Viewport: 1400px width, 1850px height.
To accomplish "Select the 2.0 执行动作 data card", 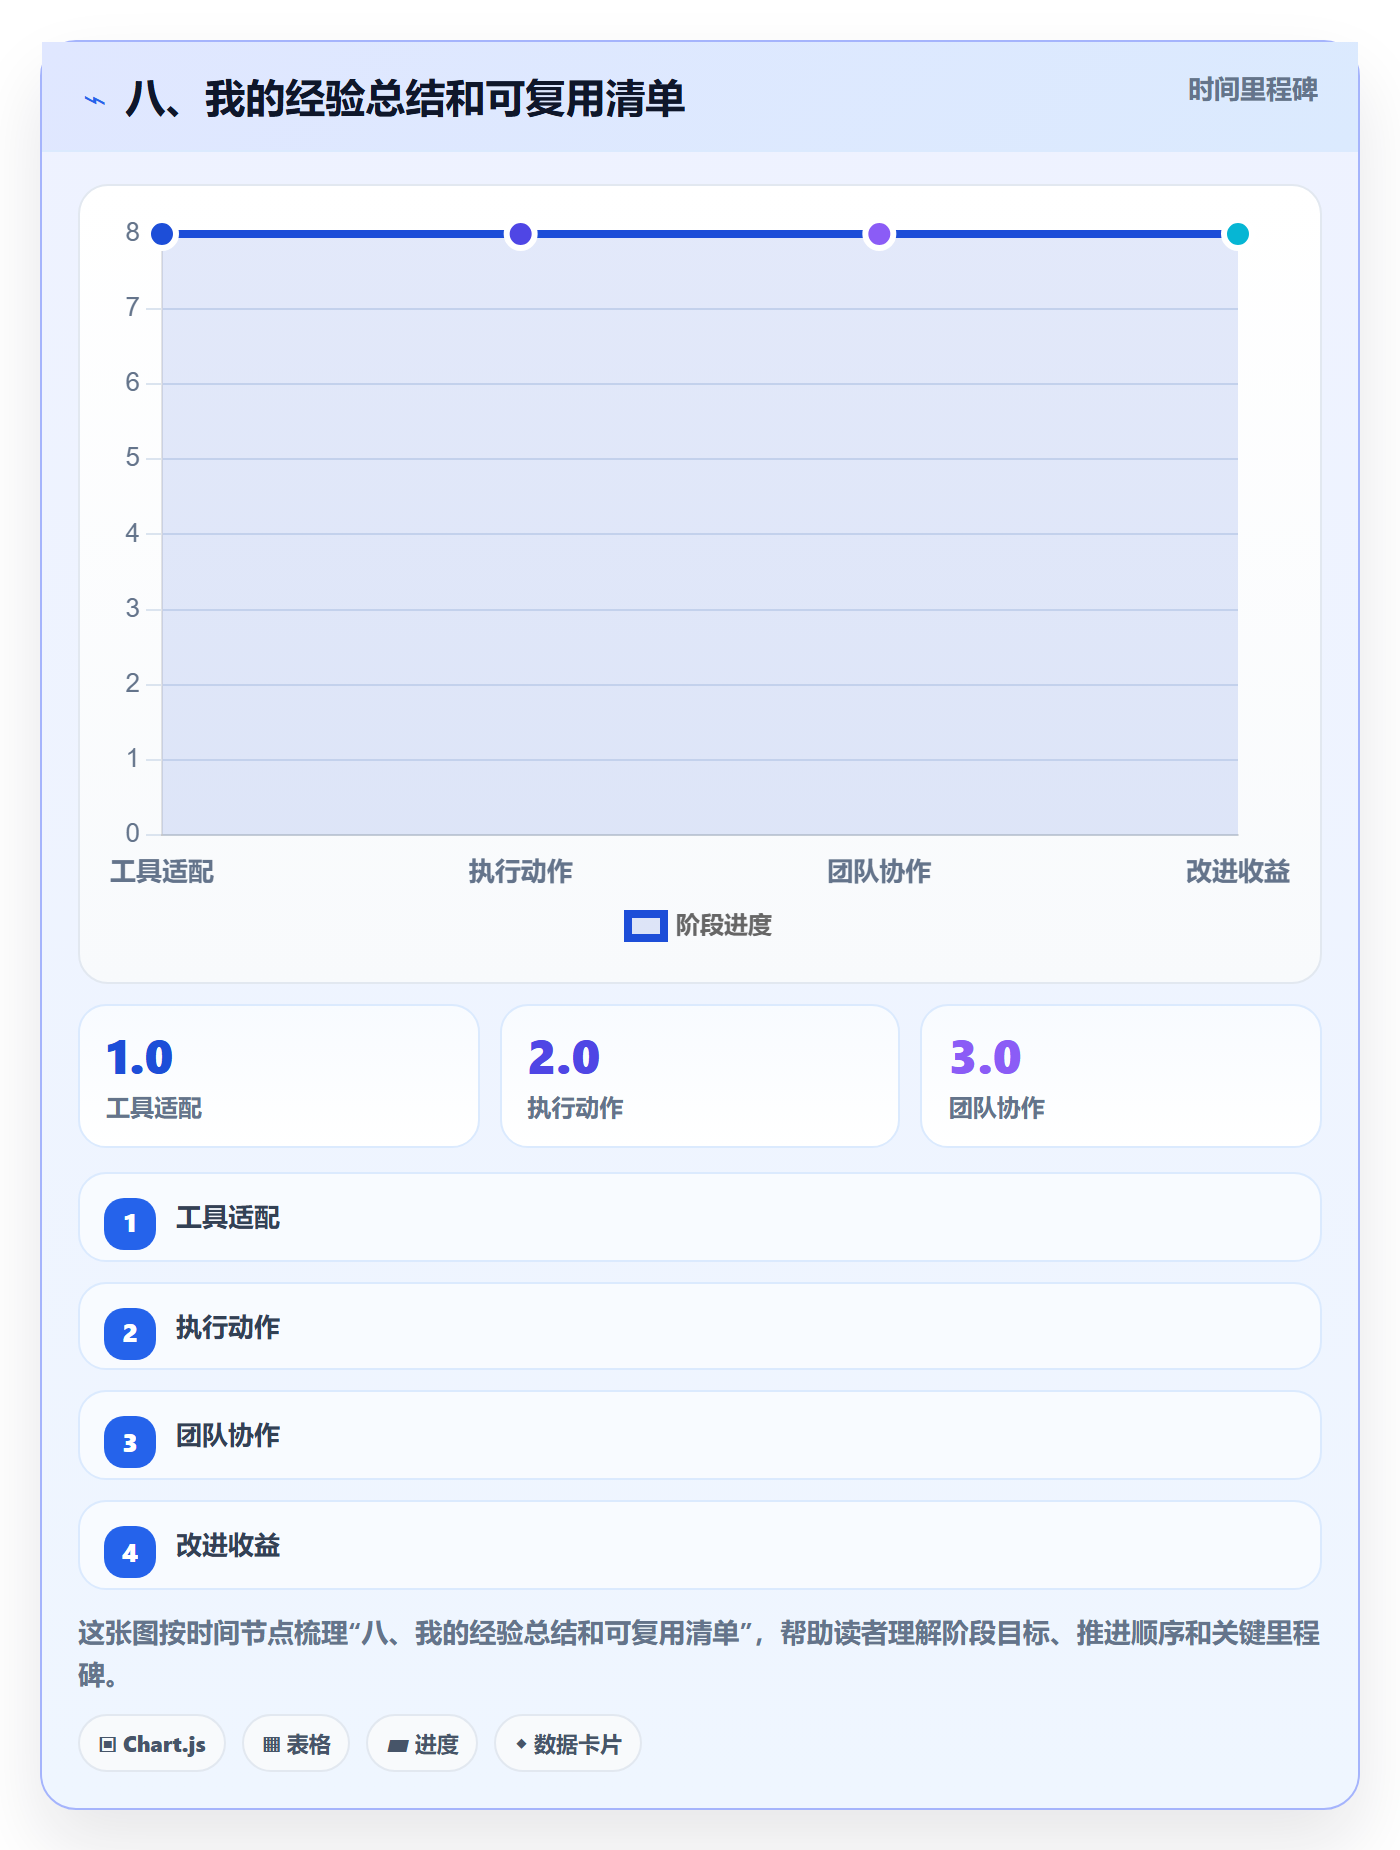I will 700,1076.
